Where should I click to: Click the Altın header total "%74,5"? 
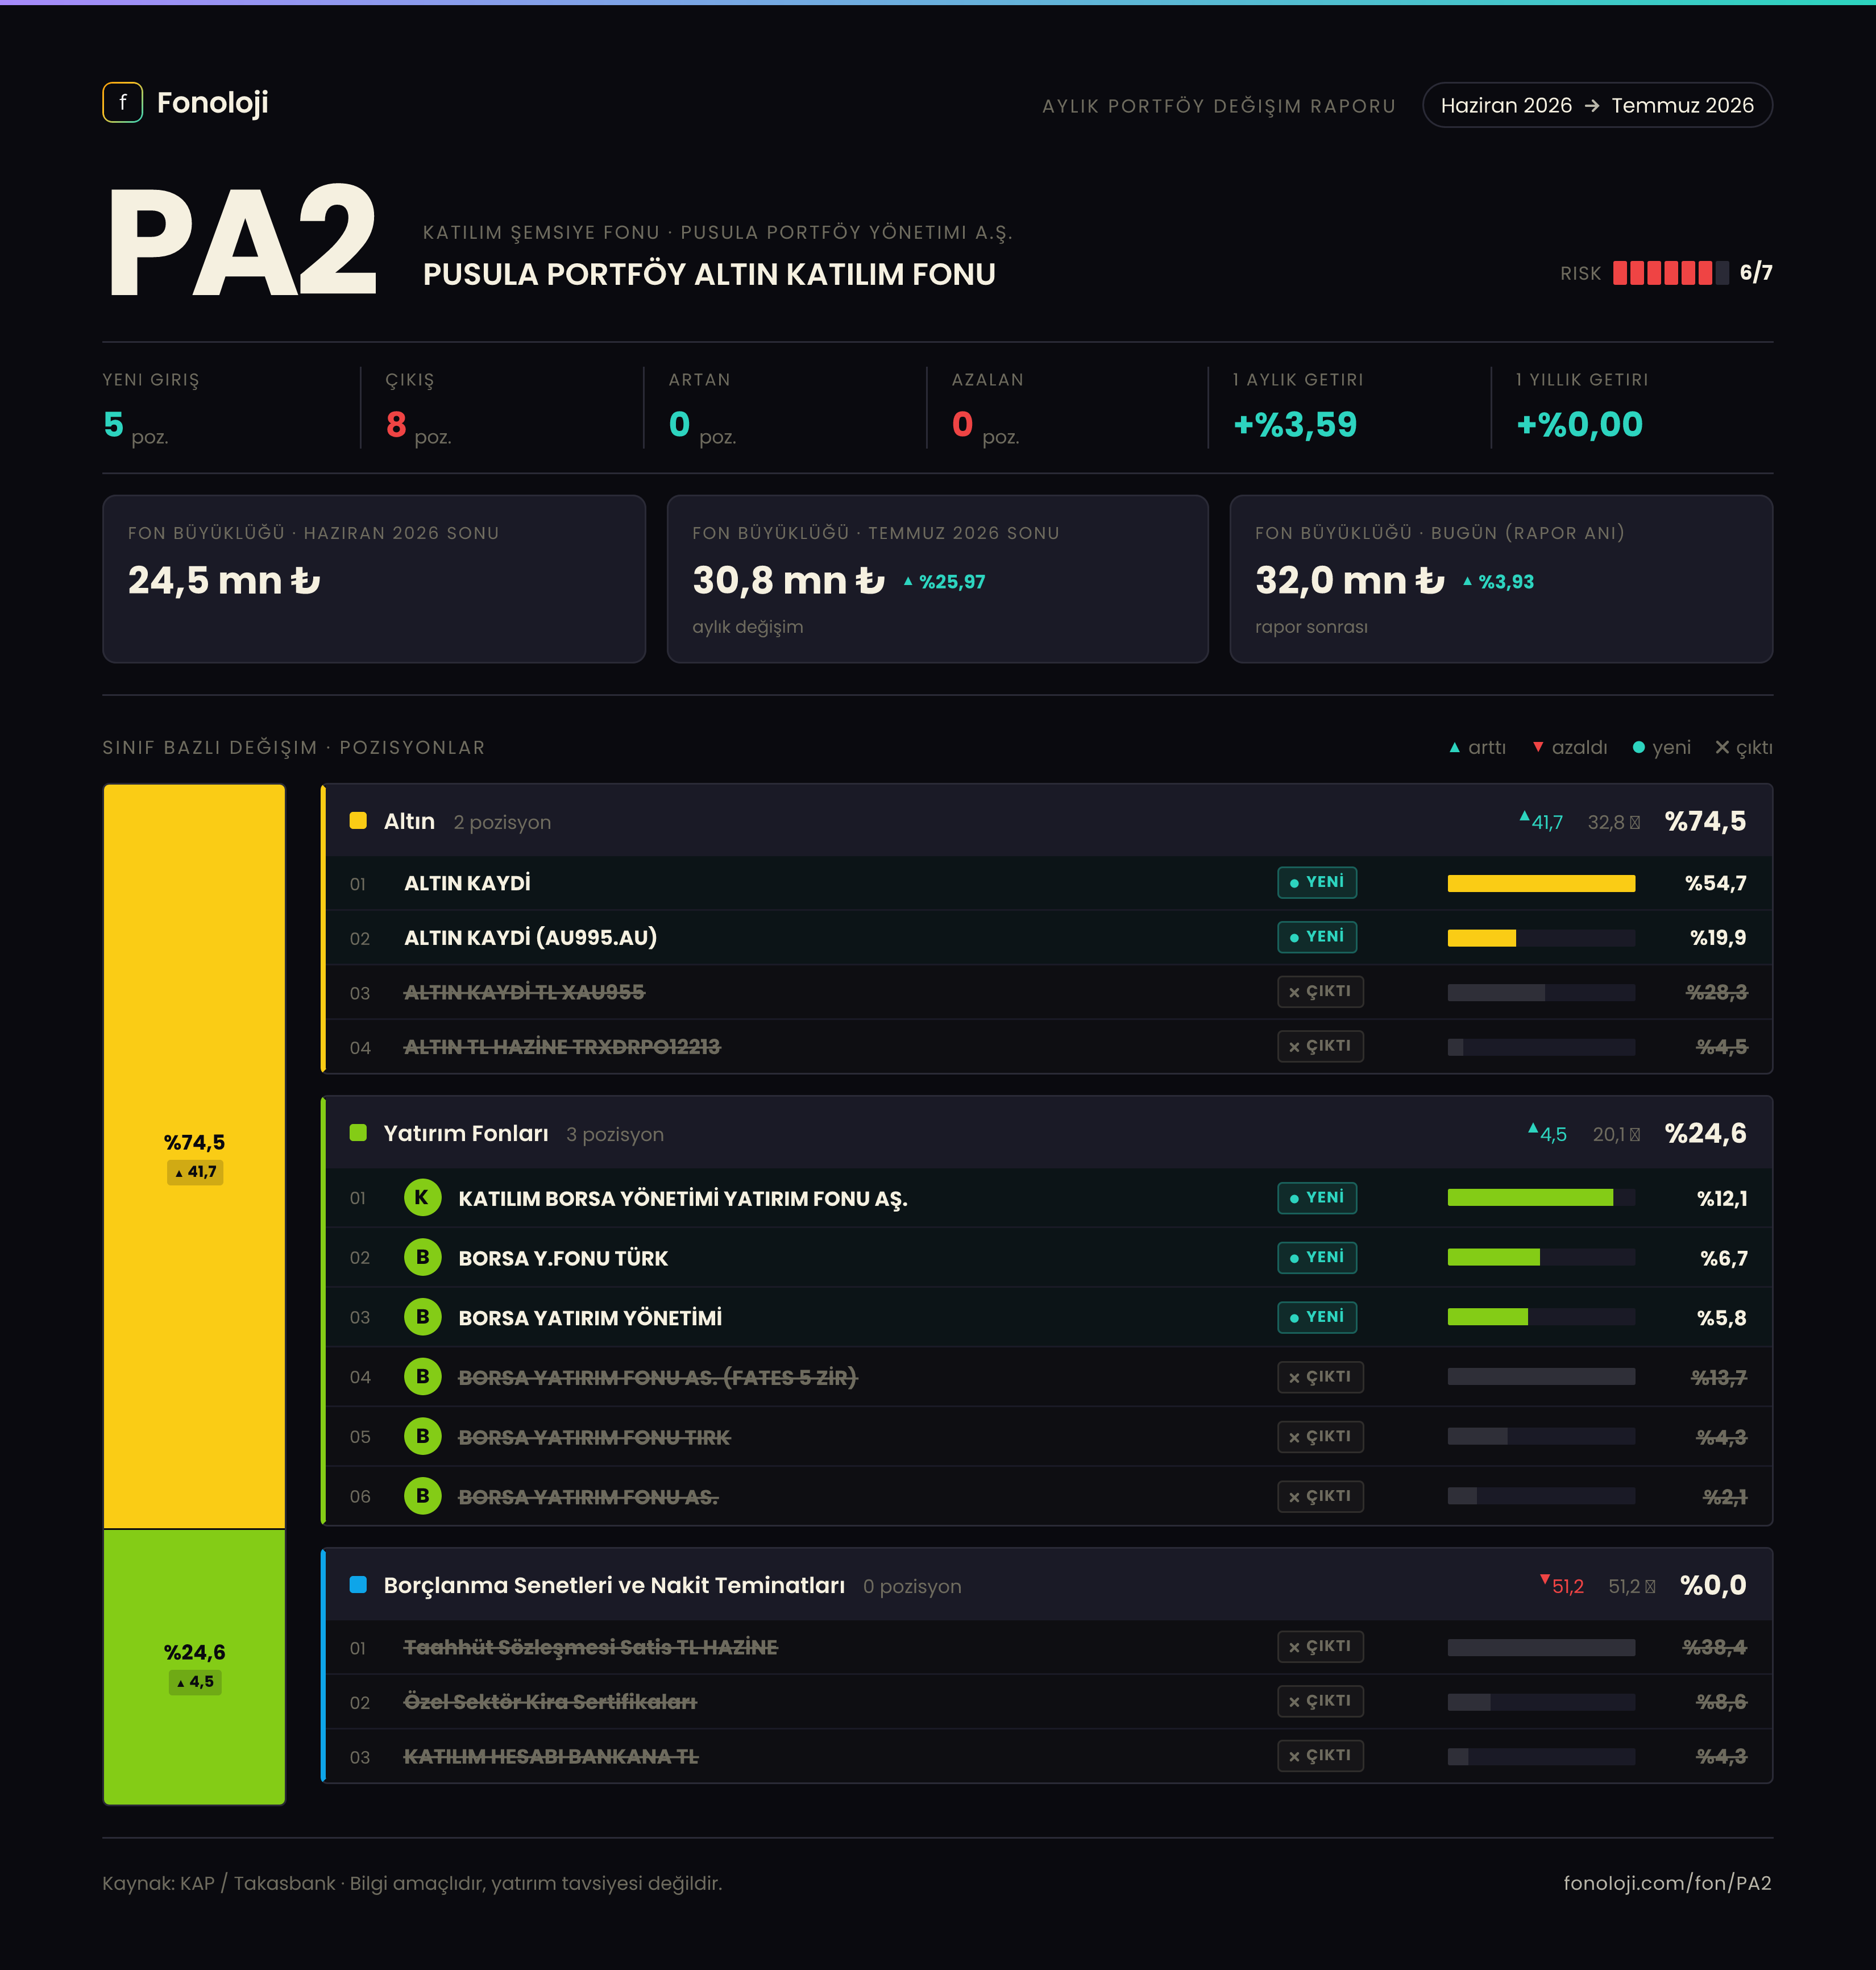click(1705, 821)
